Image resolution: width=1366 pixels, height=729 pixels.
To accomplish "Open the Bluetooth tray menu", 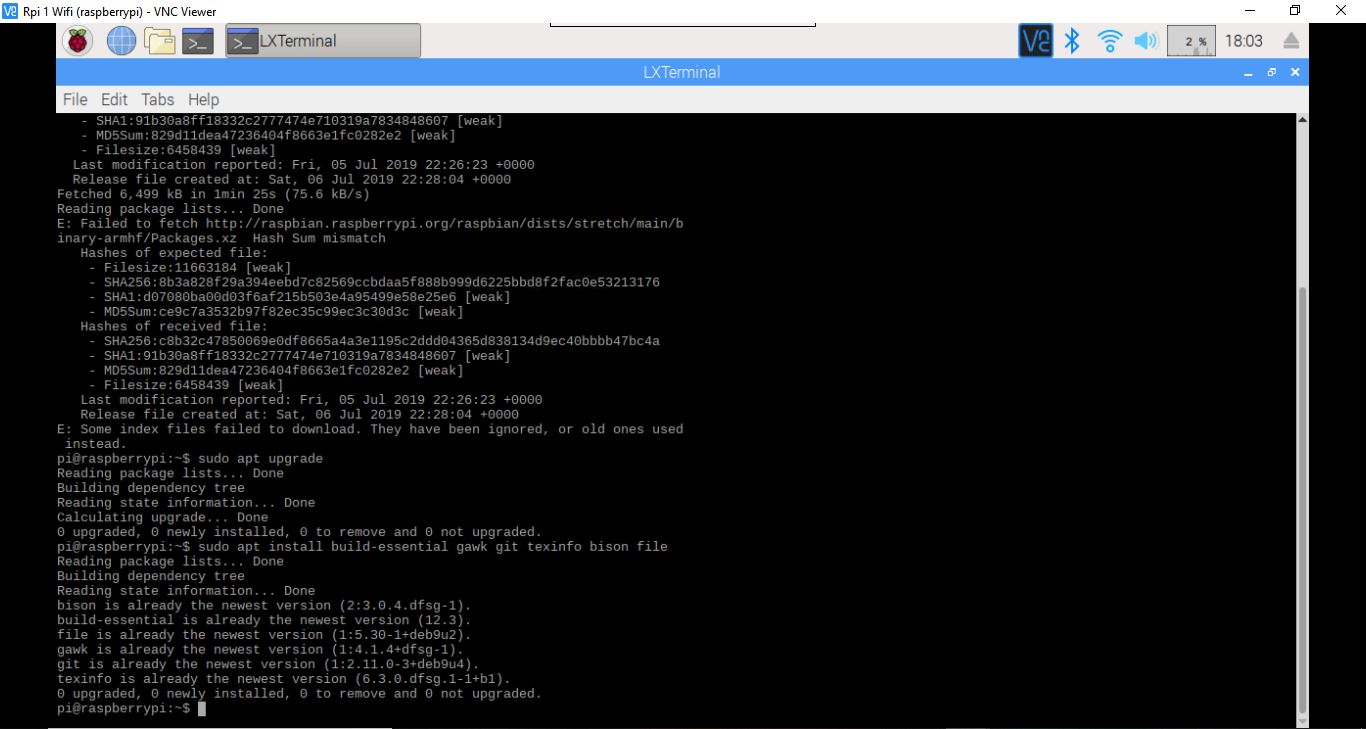I will coord(1072,41).
